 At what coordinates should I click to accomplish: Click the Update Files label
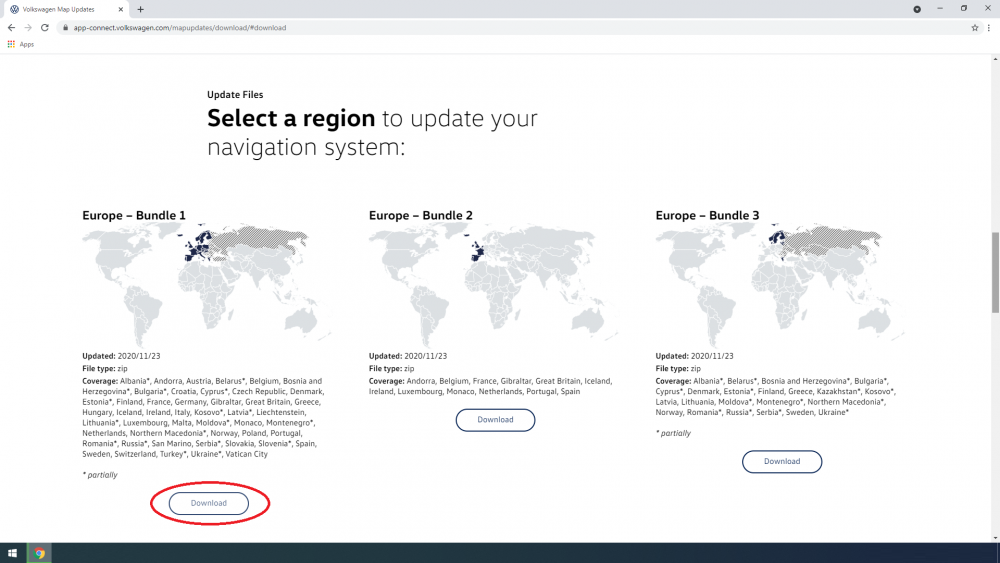pyautogui.click(x=235, y=94)
